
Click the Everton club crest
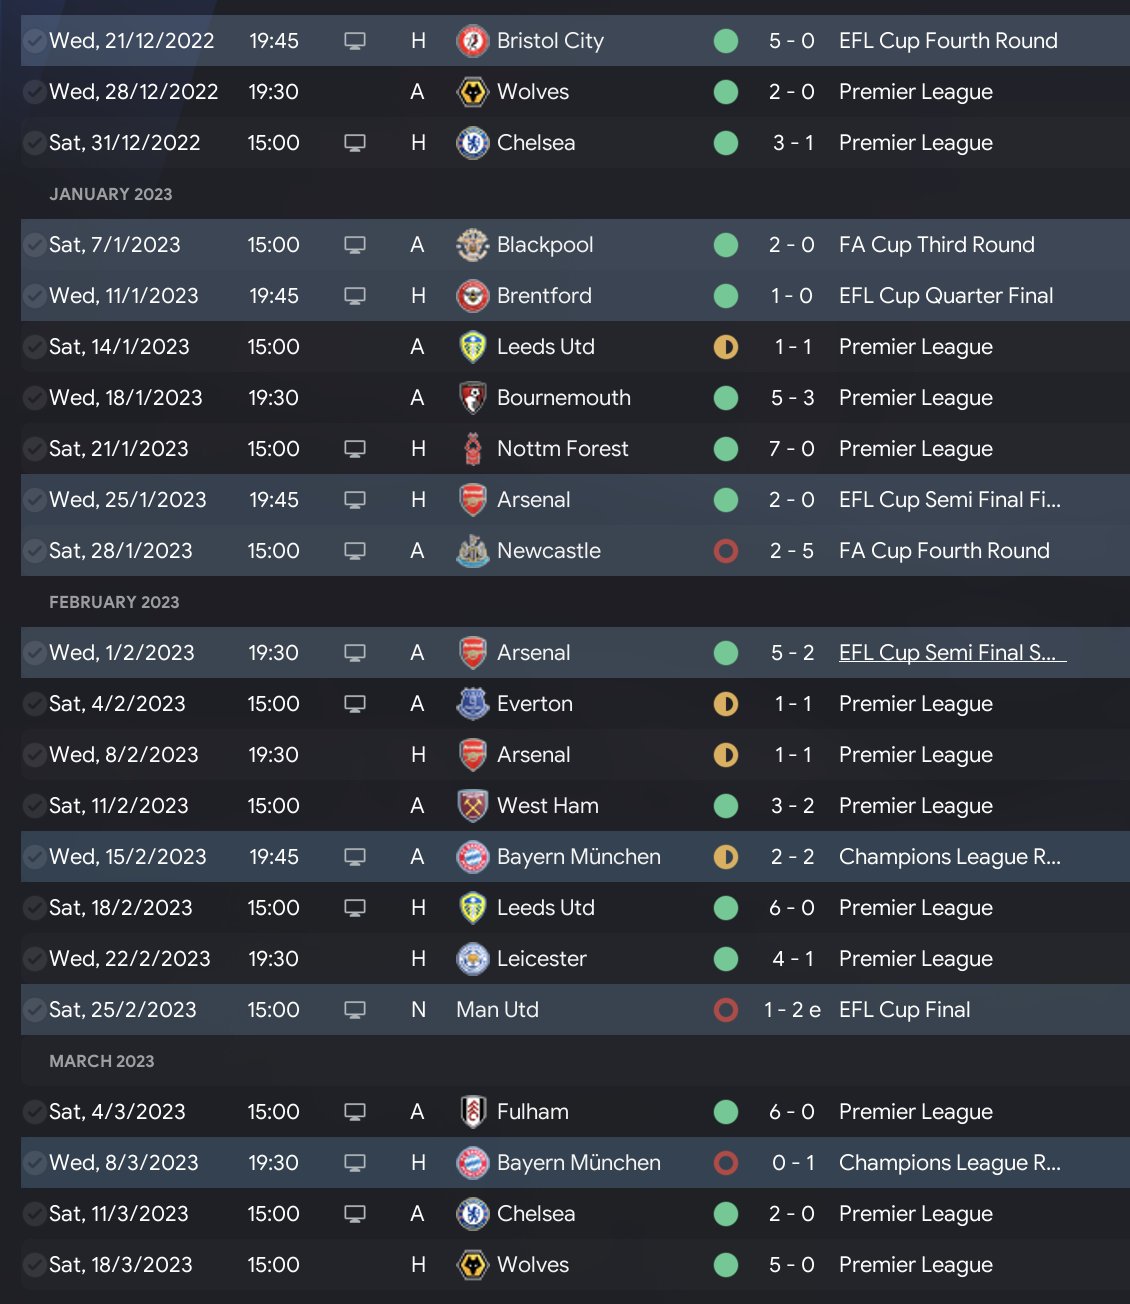point(472,704)
